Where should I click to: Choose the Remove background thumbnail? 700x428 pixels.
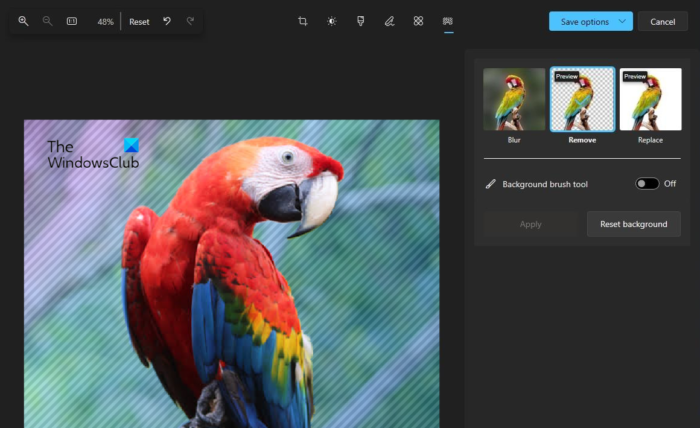pyautogui.click(x=582, y=99)
